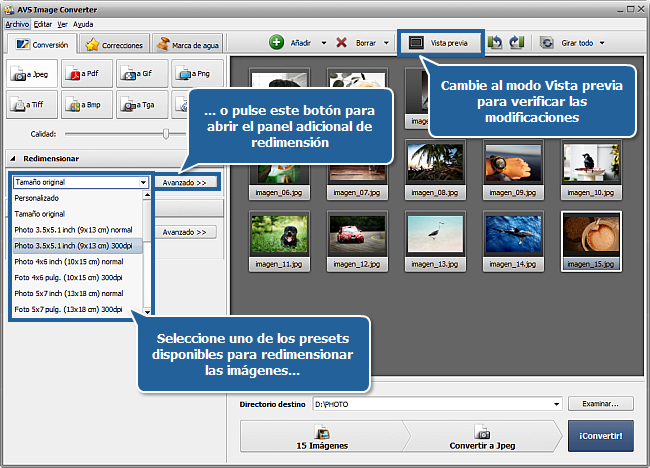Open the Tamaño original preset combo box
The image size is (650, 468).
81,183
